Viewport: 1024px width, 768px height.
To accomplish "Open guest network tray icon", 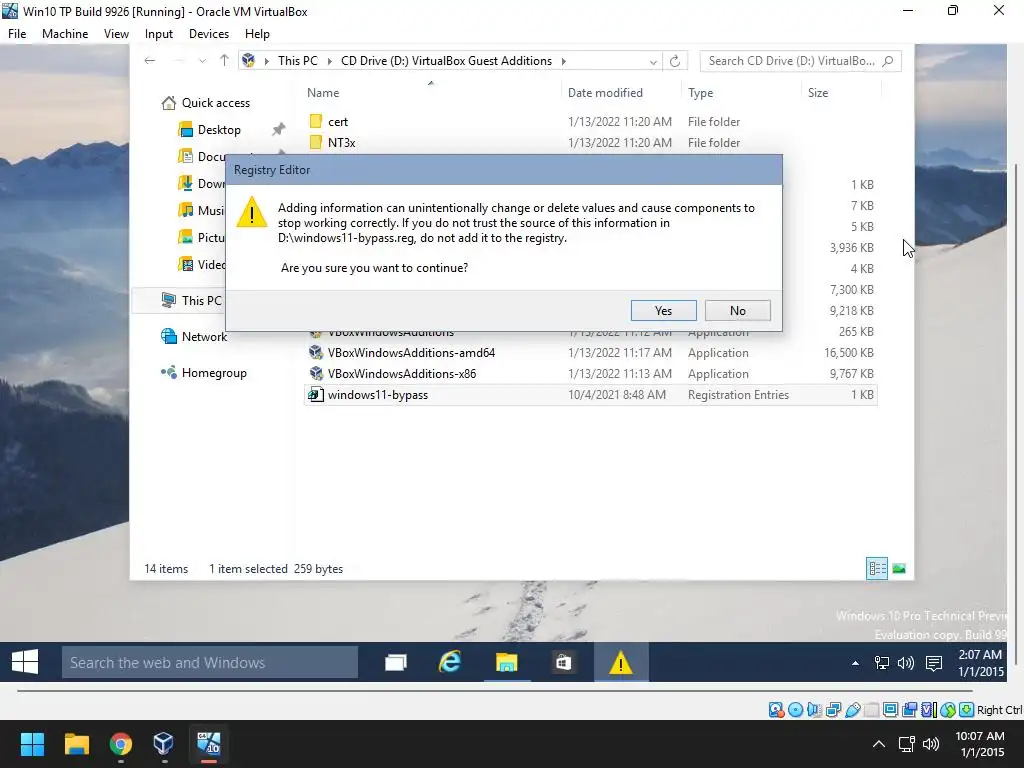I will tap(882, 664).
